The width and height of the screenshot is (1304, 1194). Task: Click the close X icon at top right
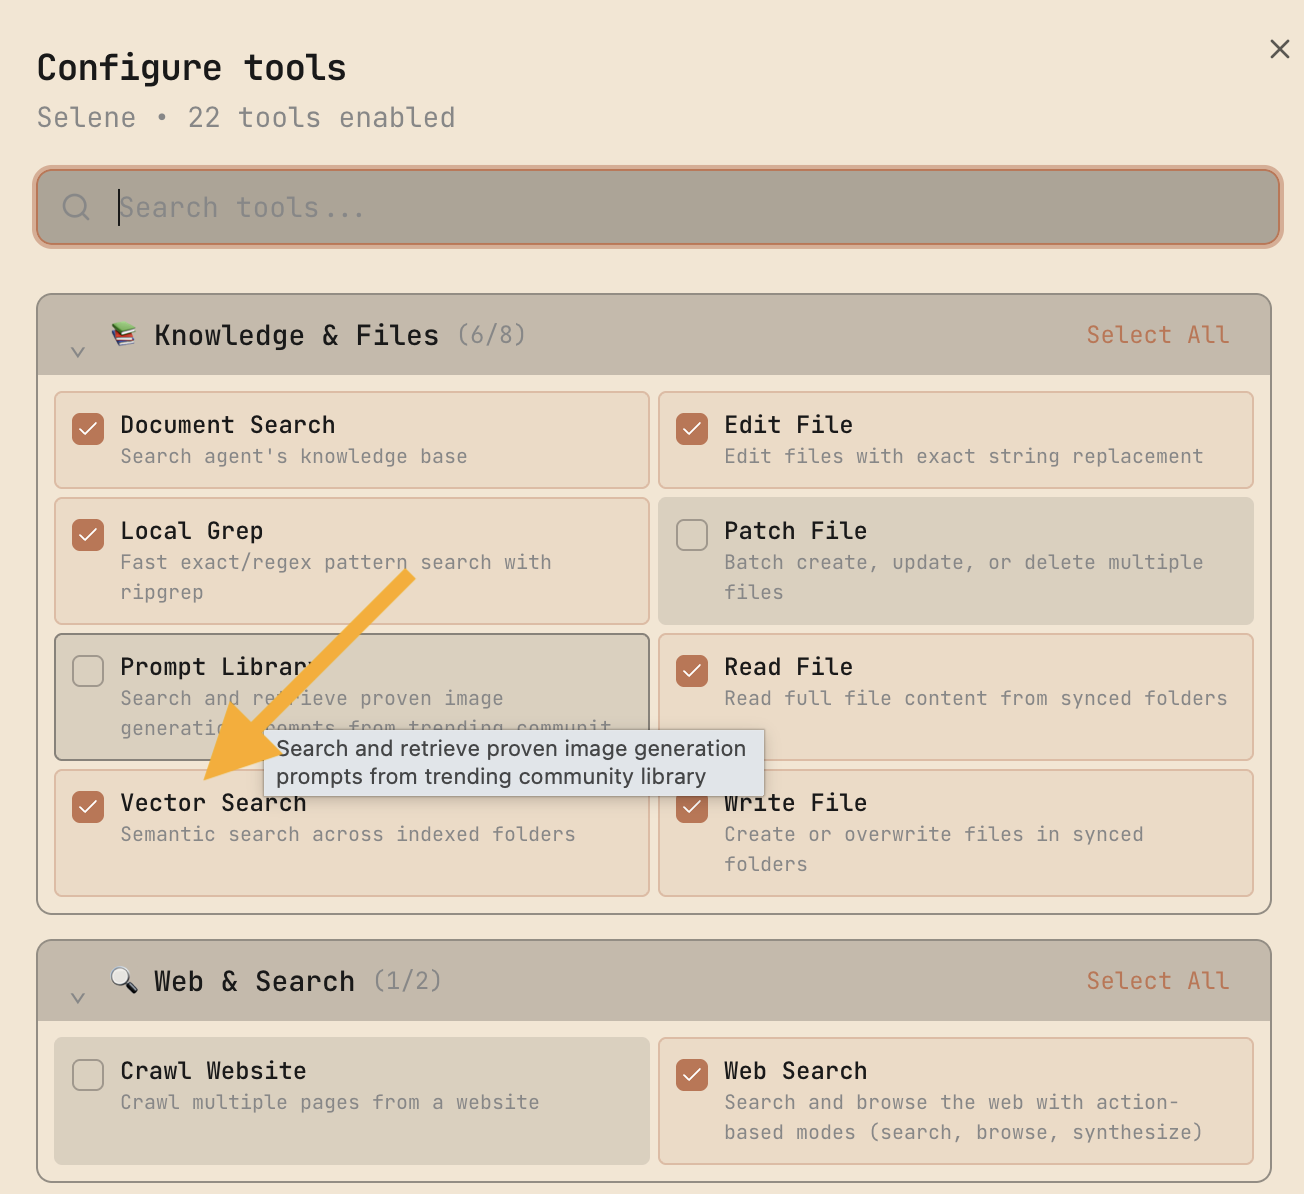click(x=1279, y=48)
